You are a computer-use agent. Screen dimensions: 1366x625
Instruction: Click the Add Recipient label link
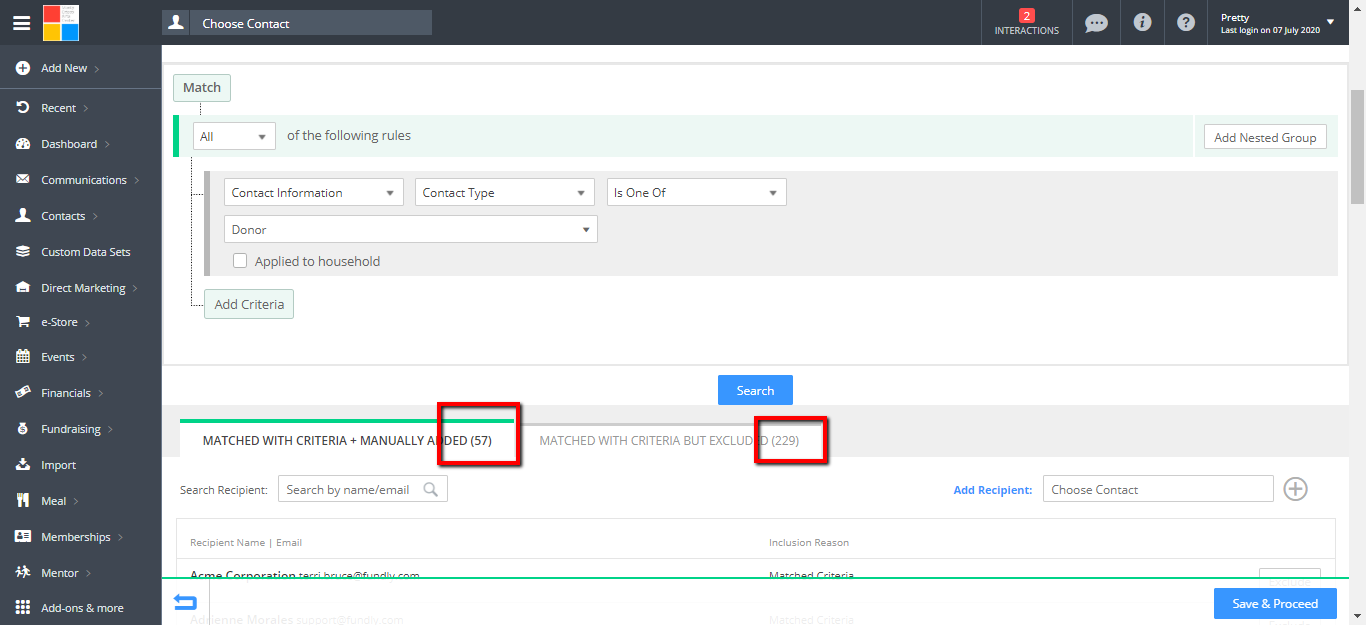click(993, 490)
